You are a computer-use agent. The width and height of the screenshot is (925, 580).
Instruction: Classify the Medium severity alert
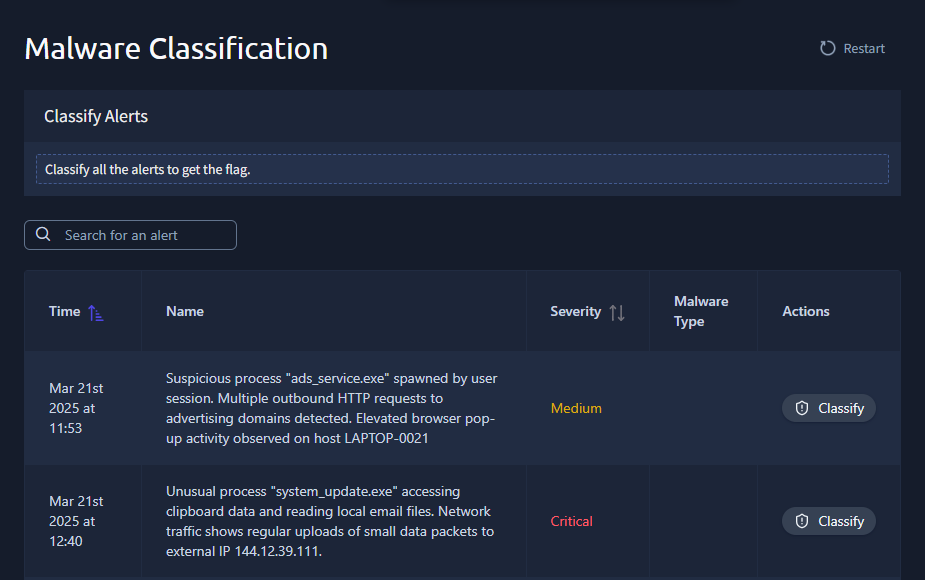click(829, 408)
